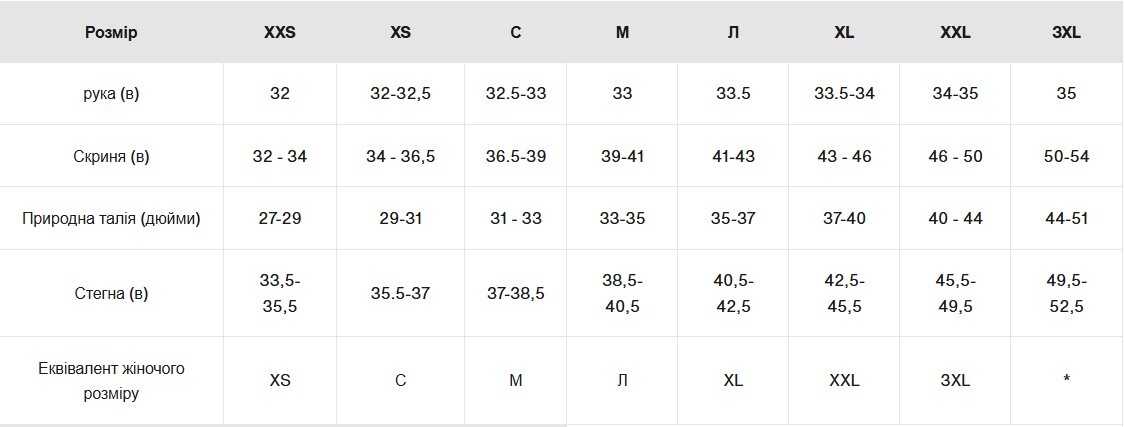1125x427 pixels.
Task: Select the XS column header
Action: coord(400,32)
